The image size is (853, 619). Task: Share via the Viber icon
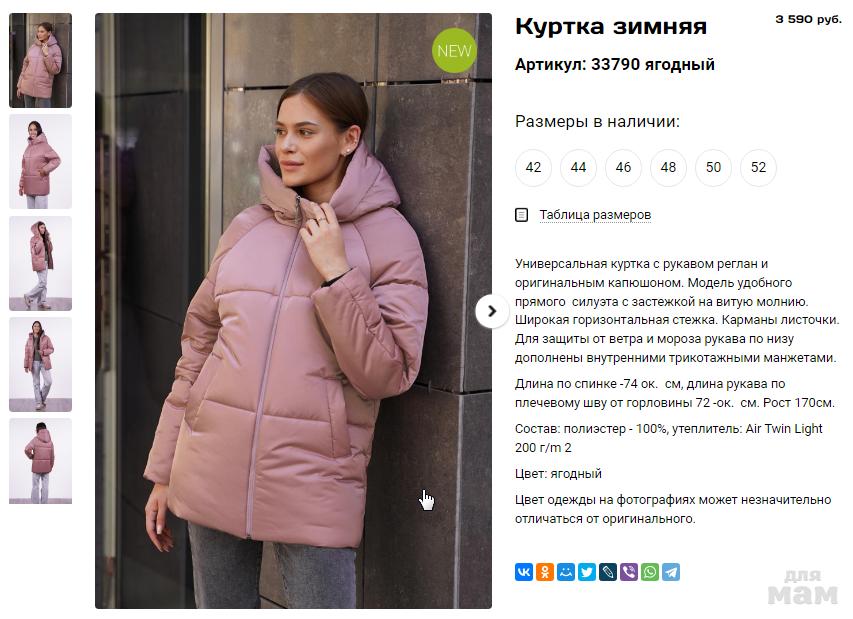[629, 572]
